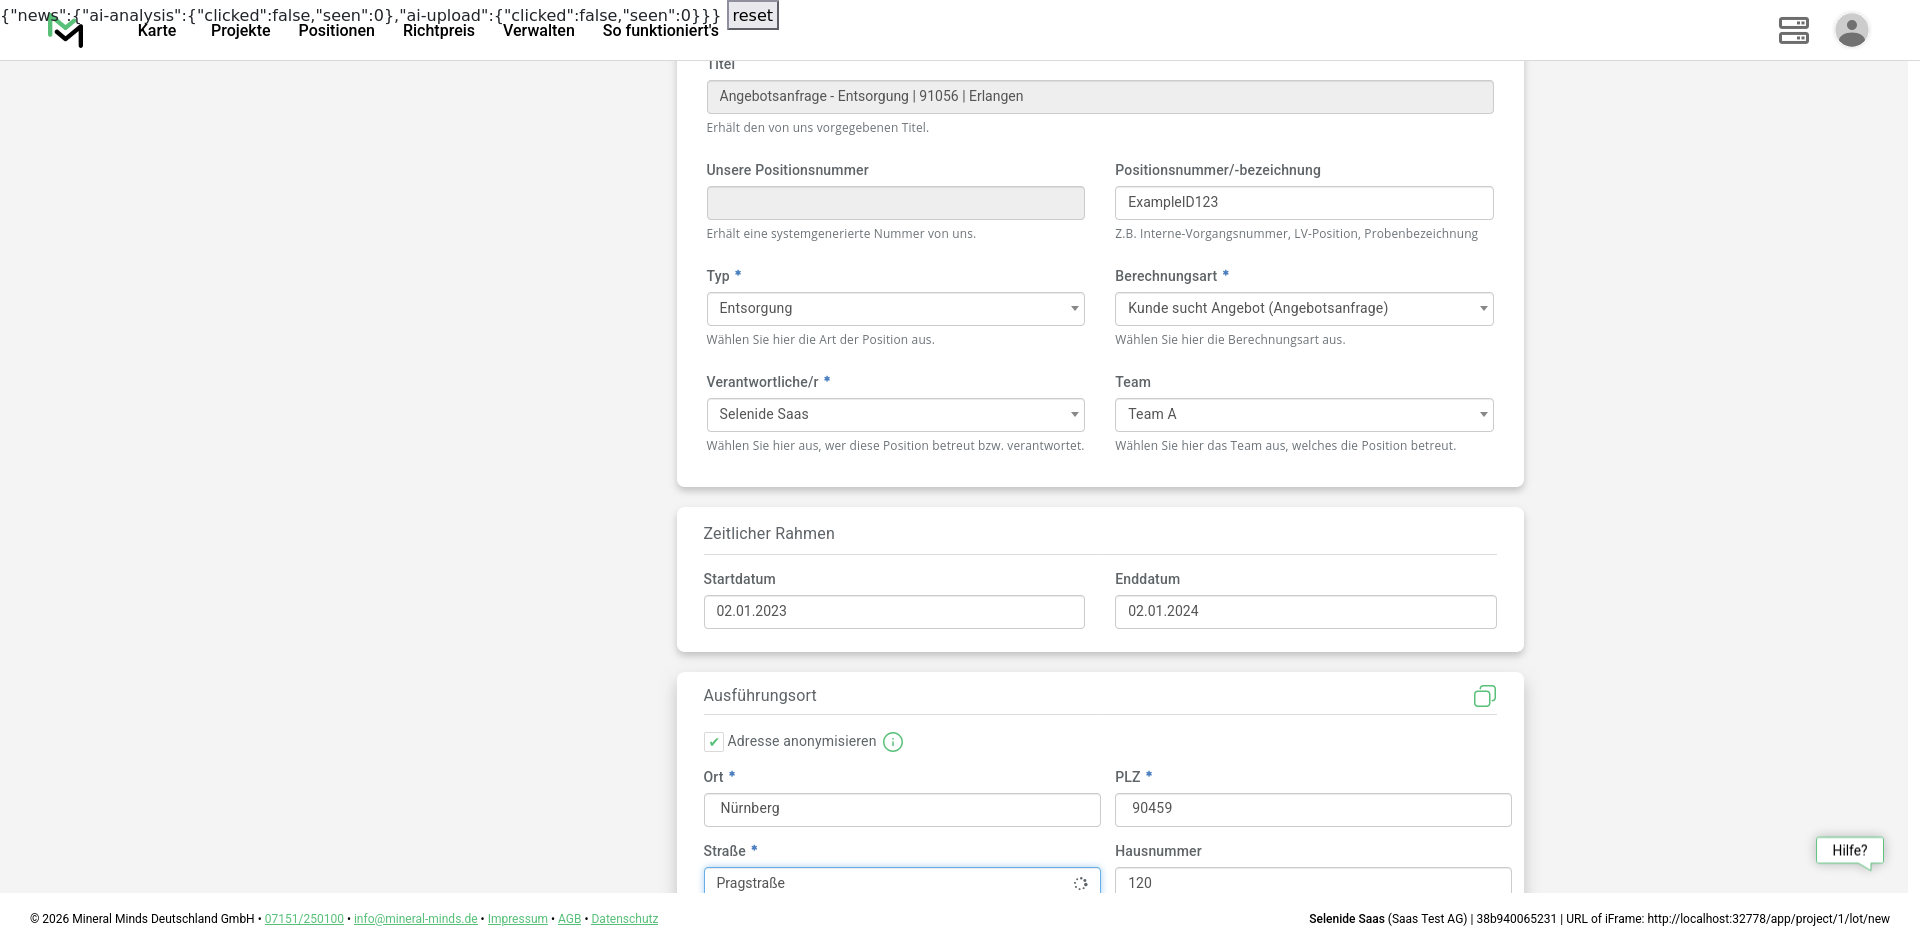Open the Berechnungsart dropdown
The height and width of the screenshot is (943, 1920).
point(1303,309)
